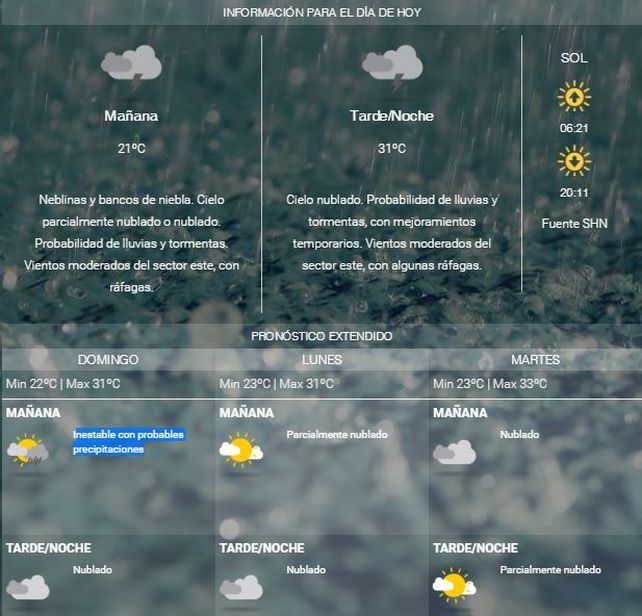Click 'Nublado' under Domingo tarde/noche
Screen dimensions: 642x616
pos(93,570)
